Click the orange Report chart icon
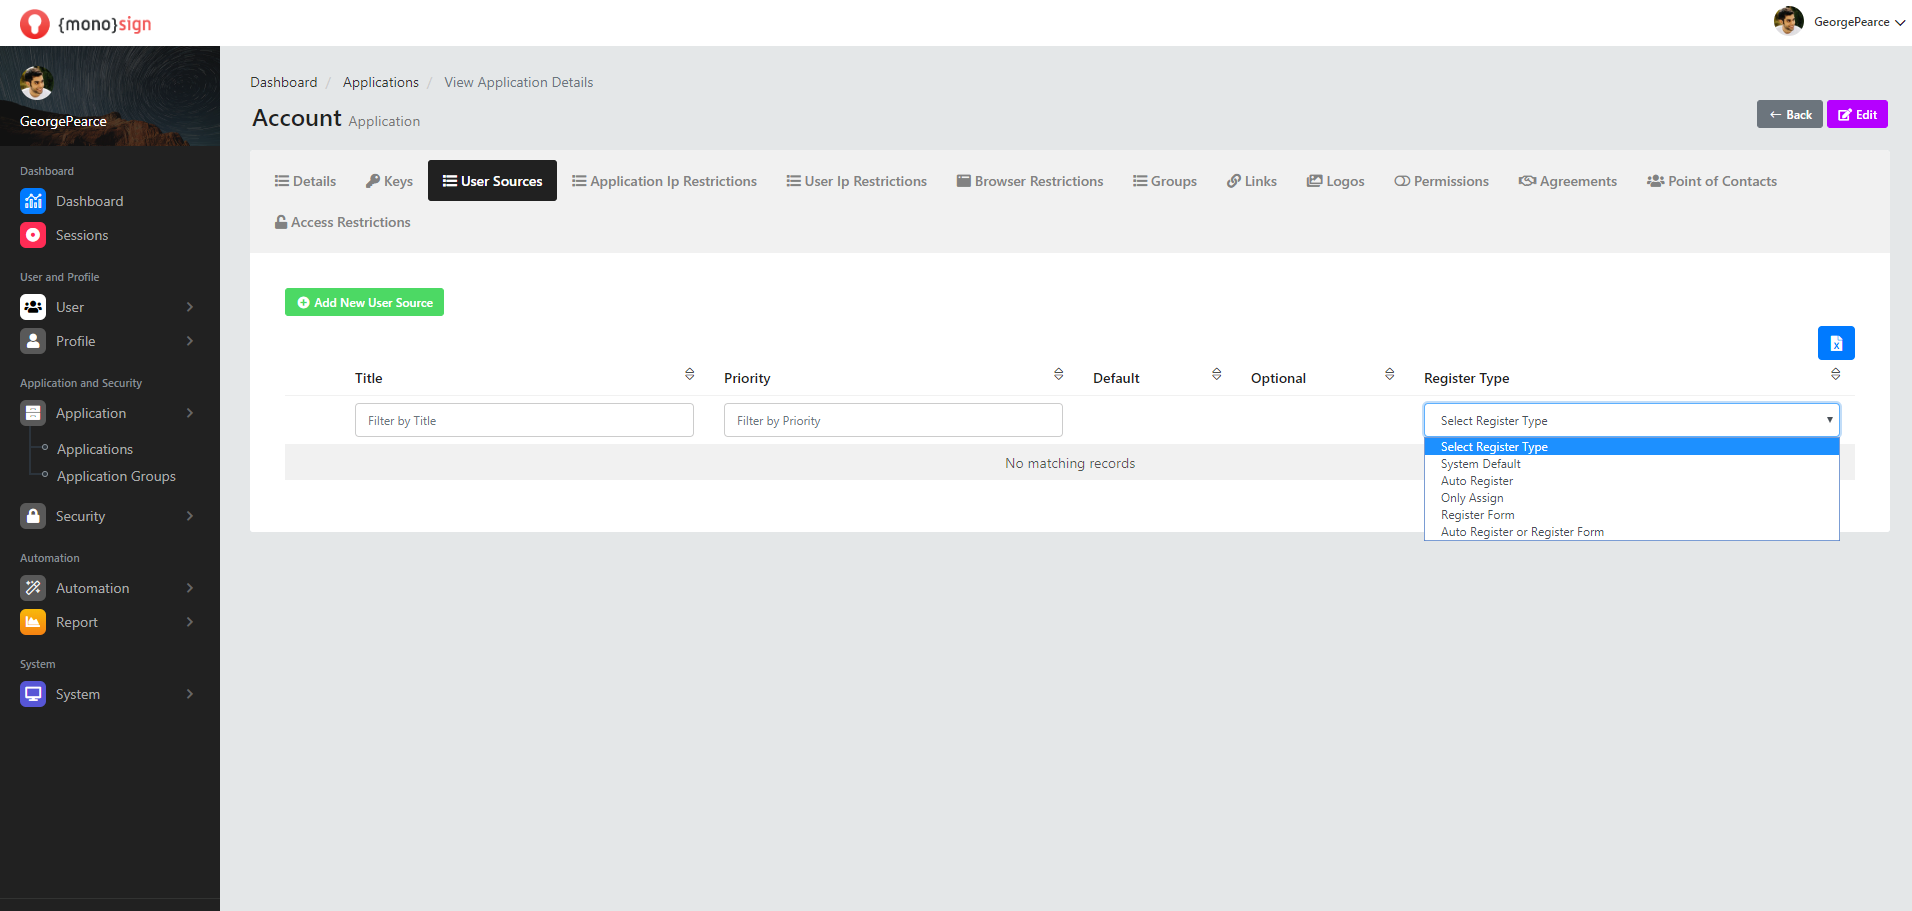 pyautogui.click(x=33, y=622)
